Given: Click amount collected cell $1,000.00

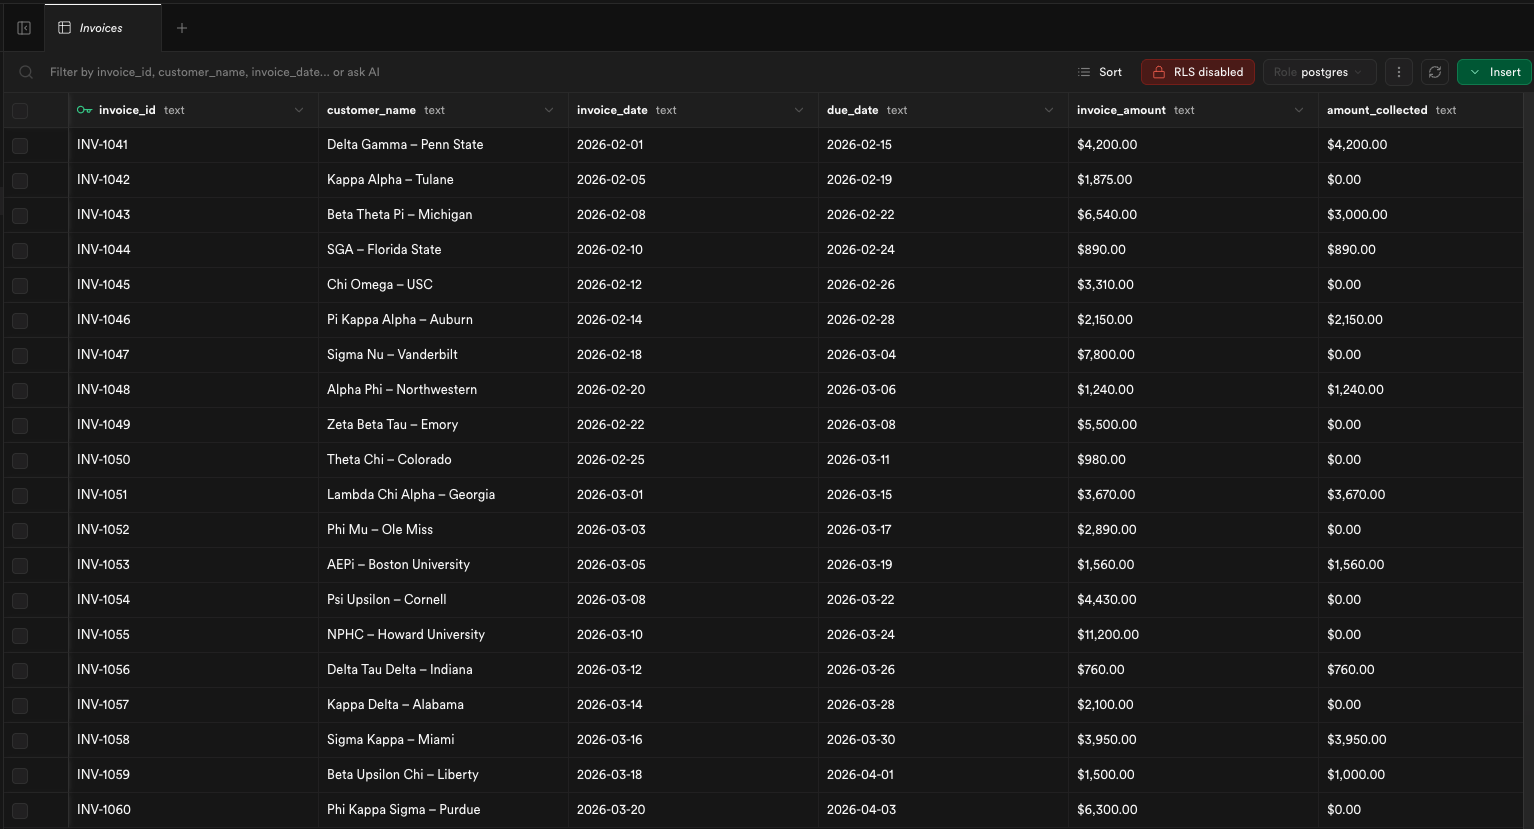Looking at the screenshot, I should click(1422, 775).
